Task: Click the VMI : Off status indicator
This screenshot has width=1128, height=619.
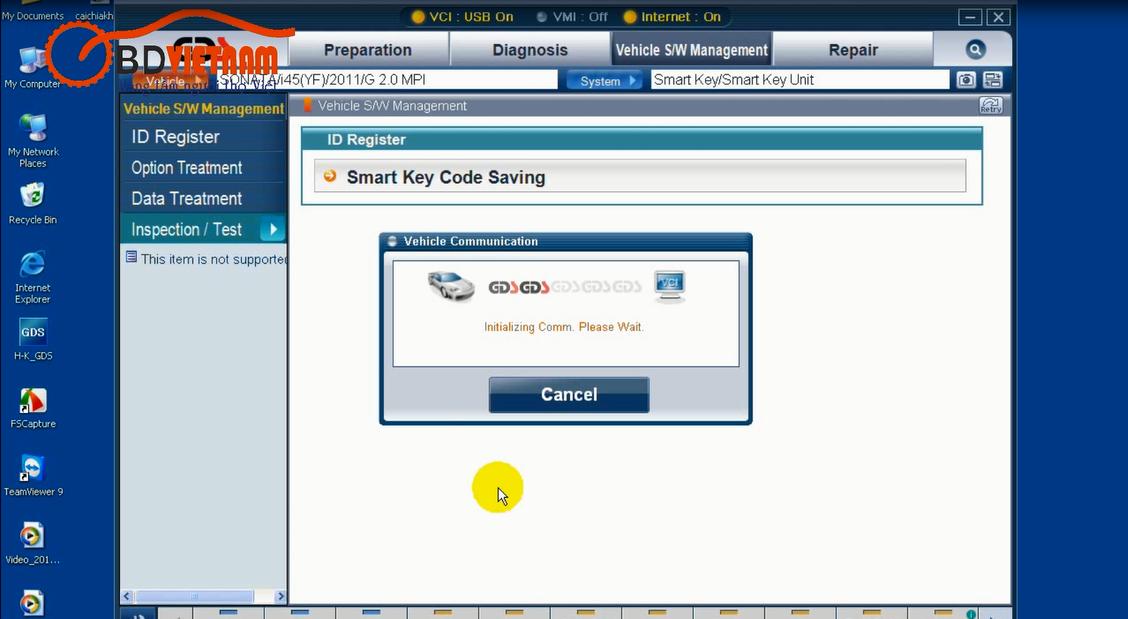Action: pyautogui.click(x=572, y=17)
